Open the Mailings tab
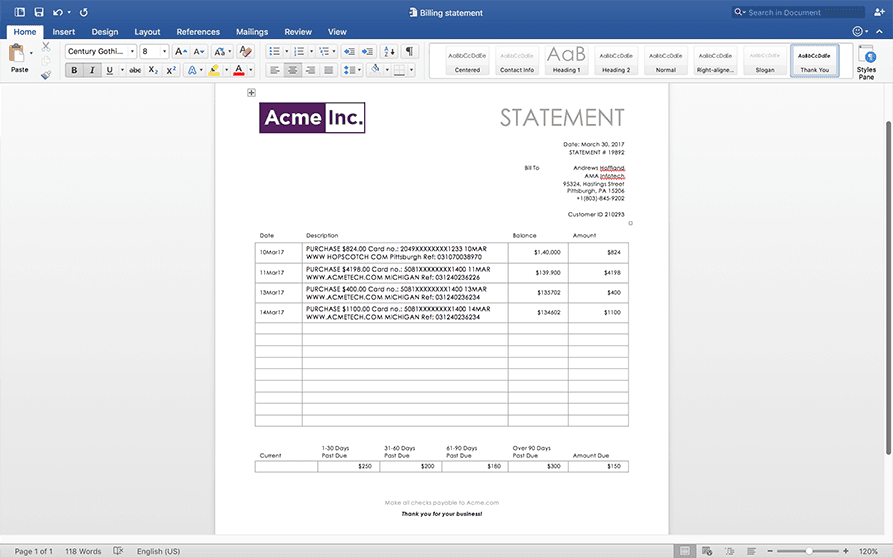 pos(252,32)
